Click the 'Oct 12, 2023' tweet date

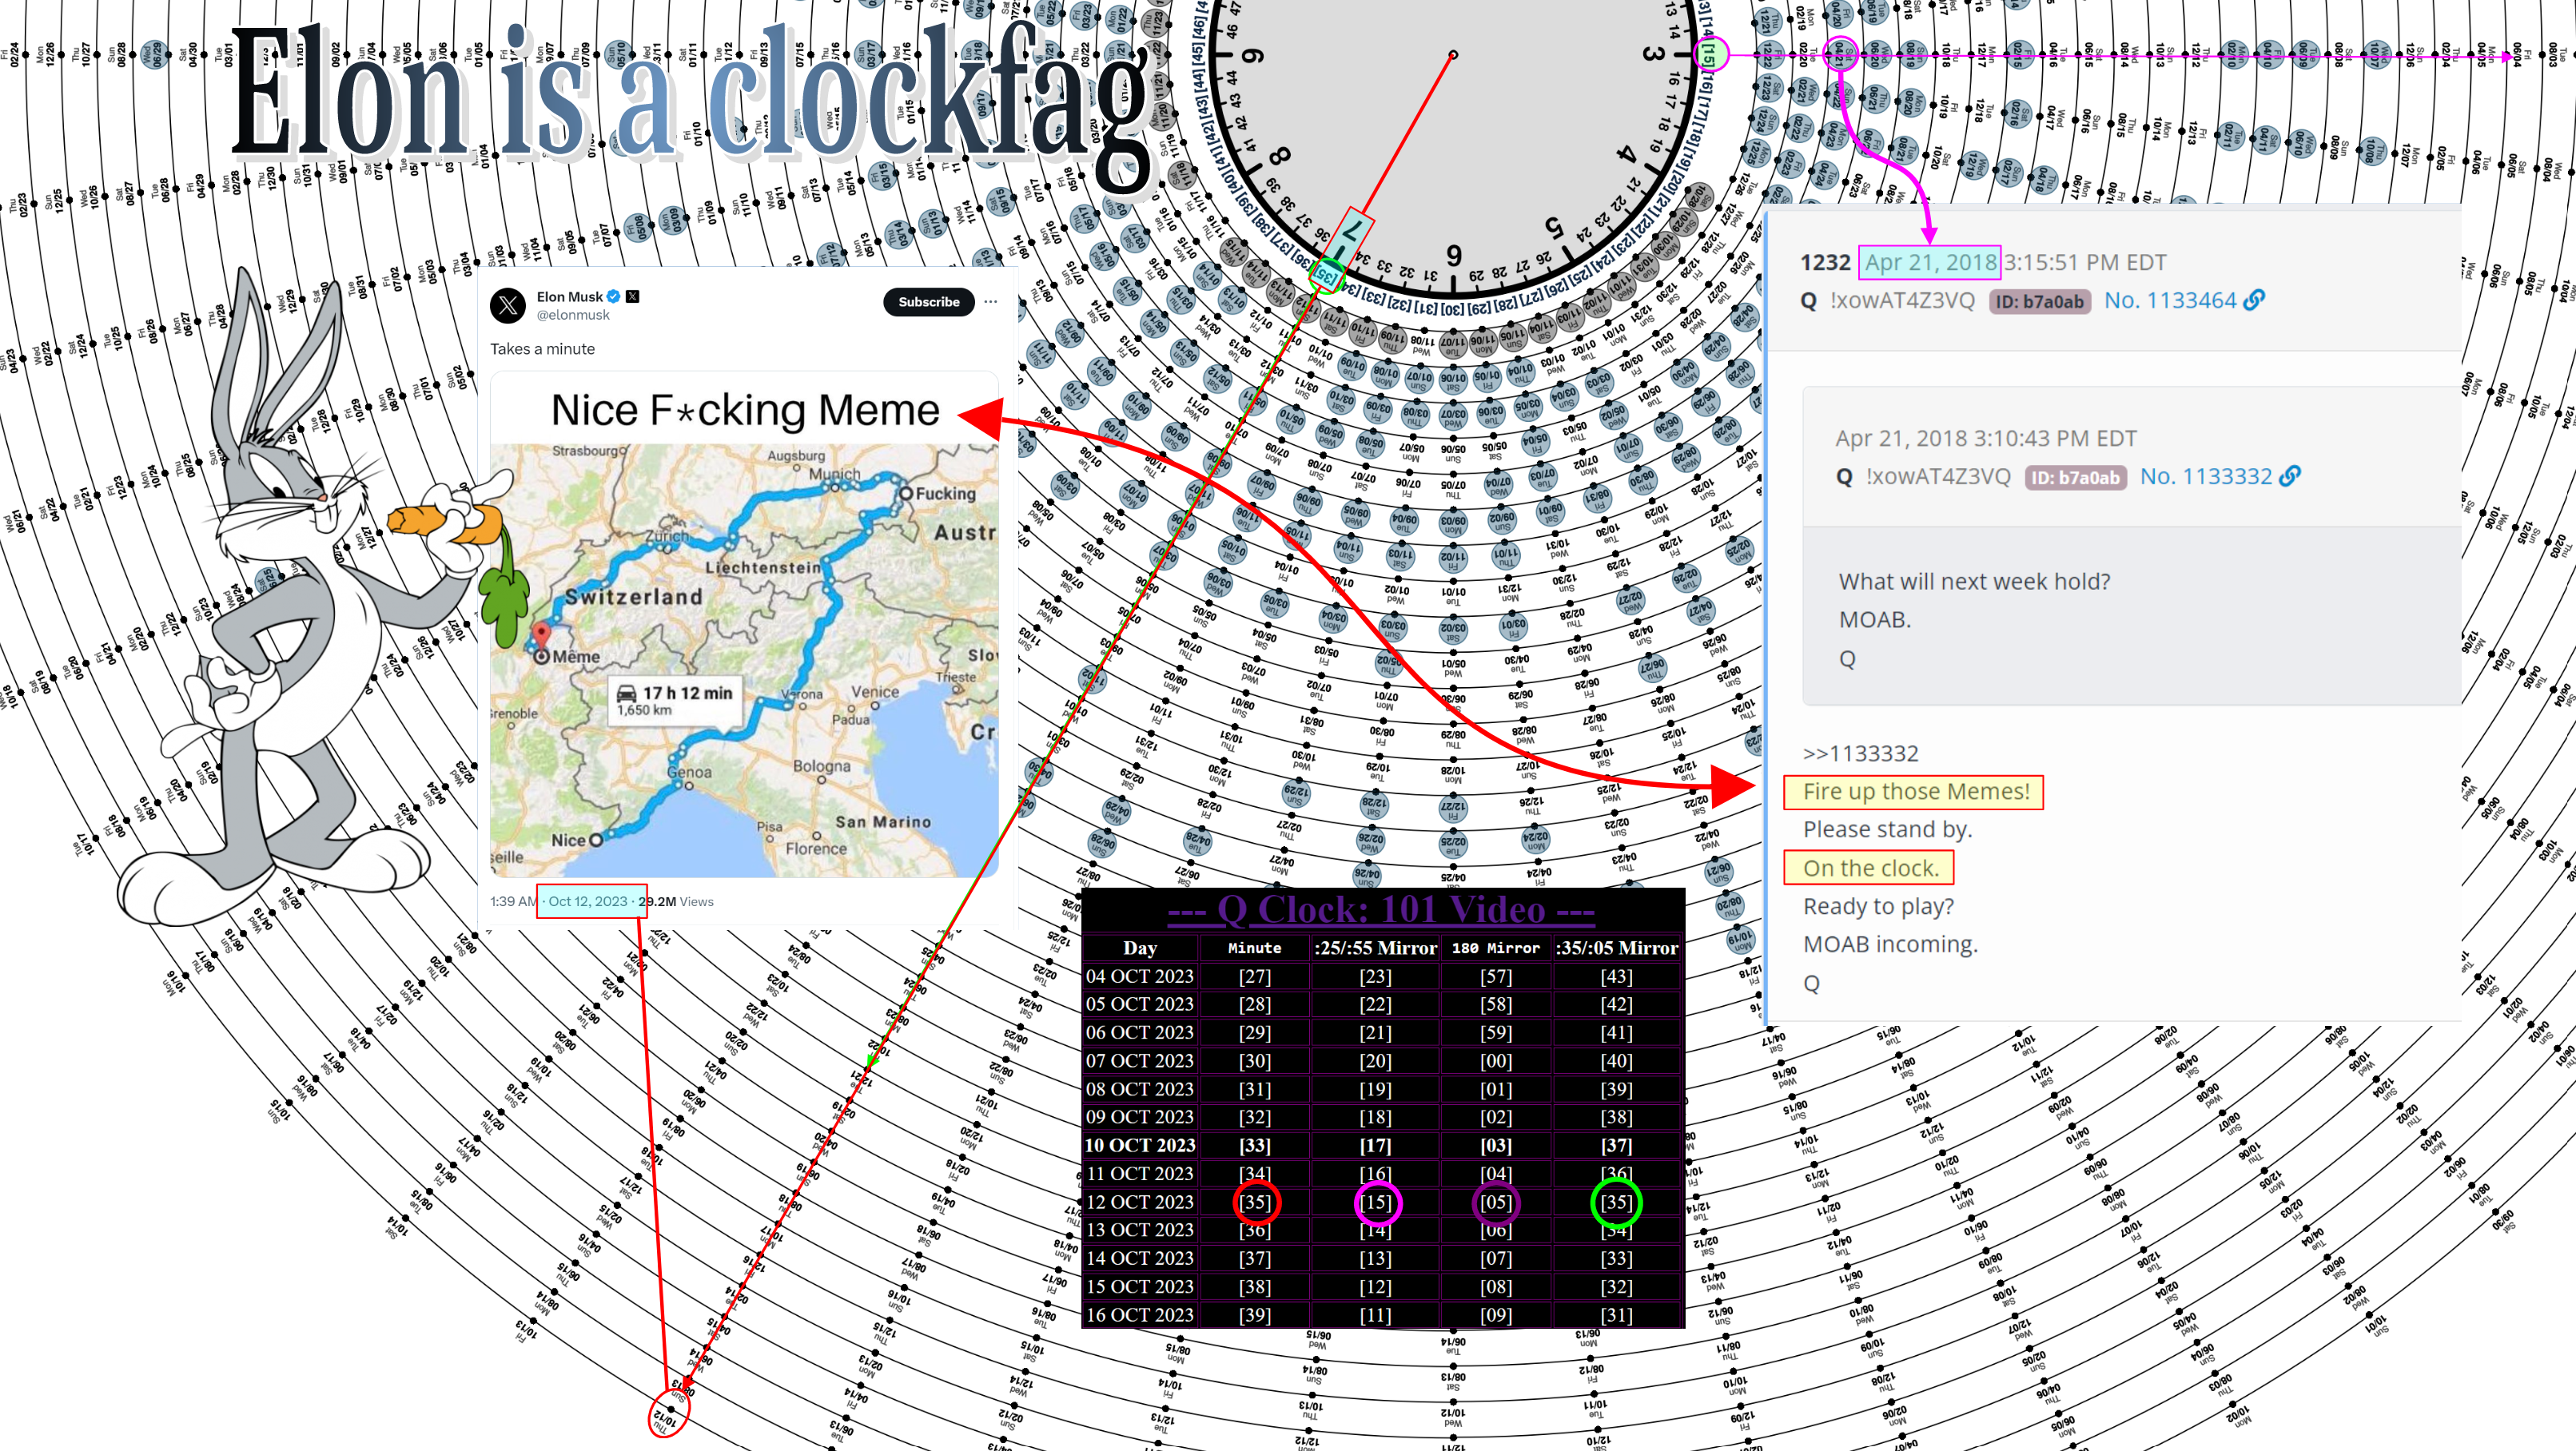coord(588,901)
